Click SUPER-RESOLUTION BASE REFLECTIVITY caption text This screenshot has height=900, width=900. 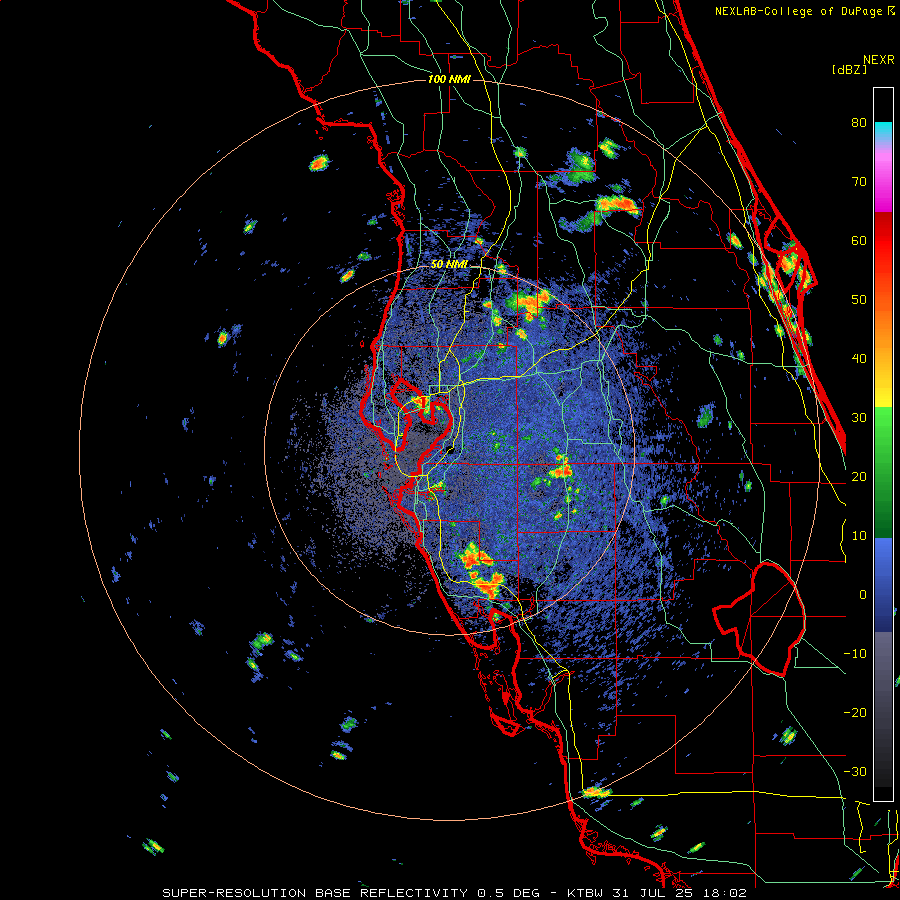pyautogui.click(x=315, y=893)
